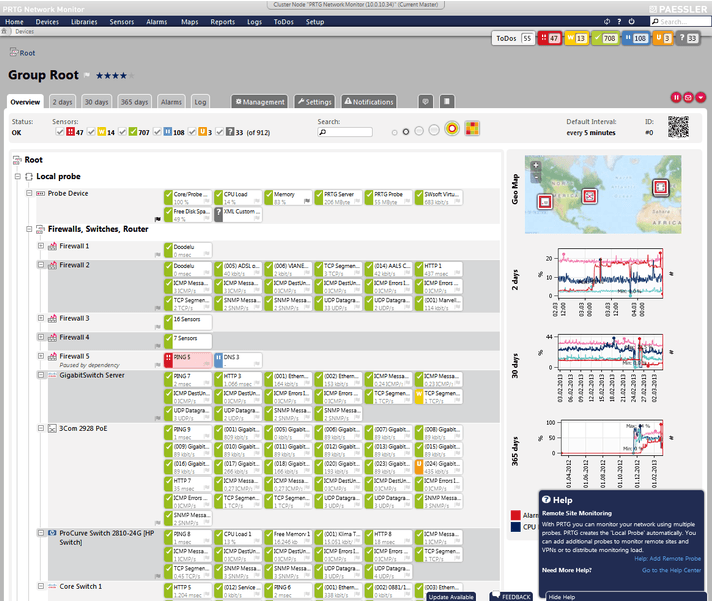Click the comment bubble tab icon
713x604 pixels.
[x=425, y=101]
